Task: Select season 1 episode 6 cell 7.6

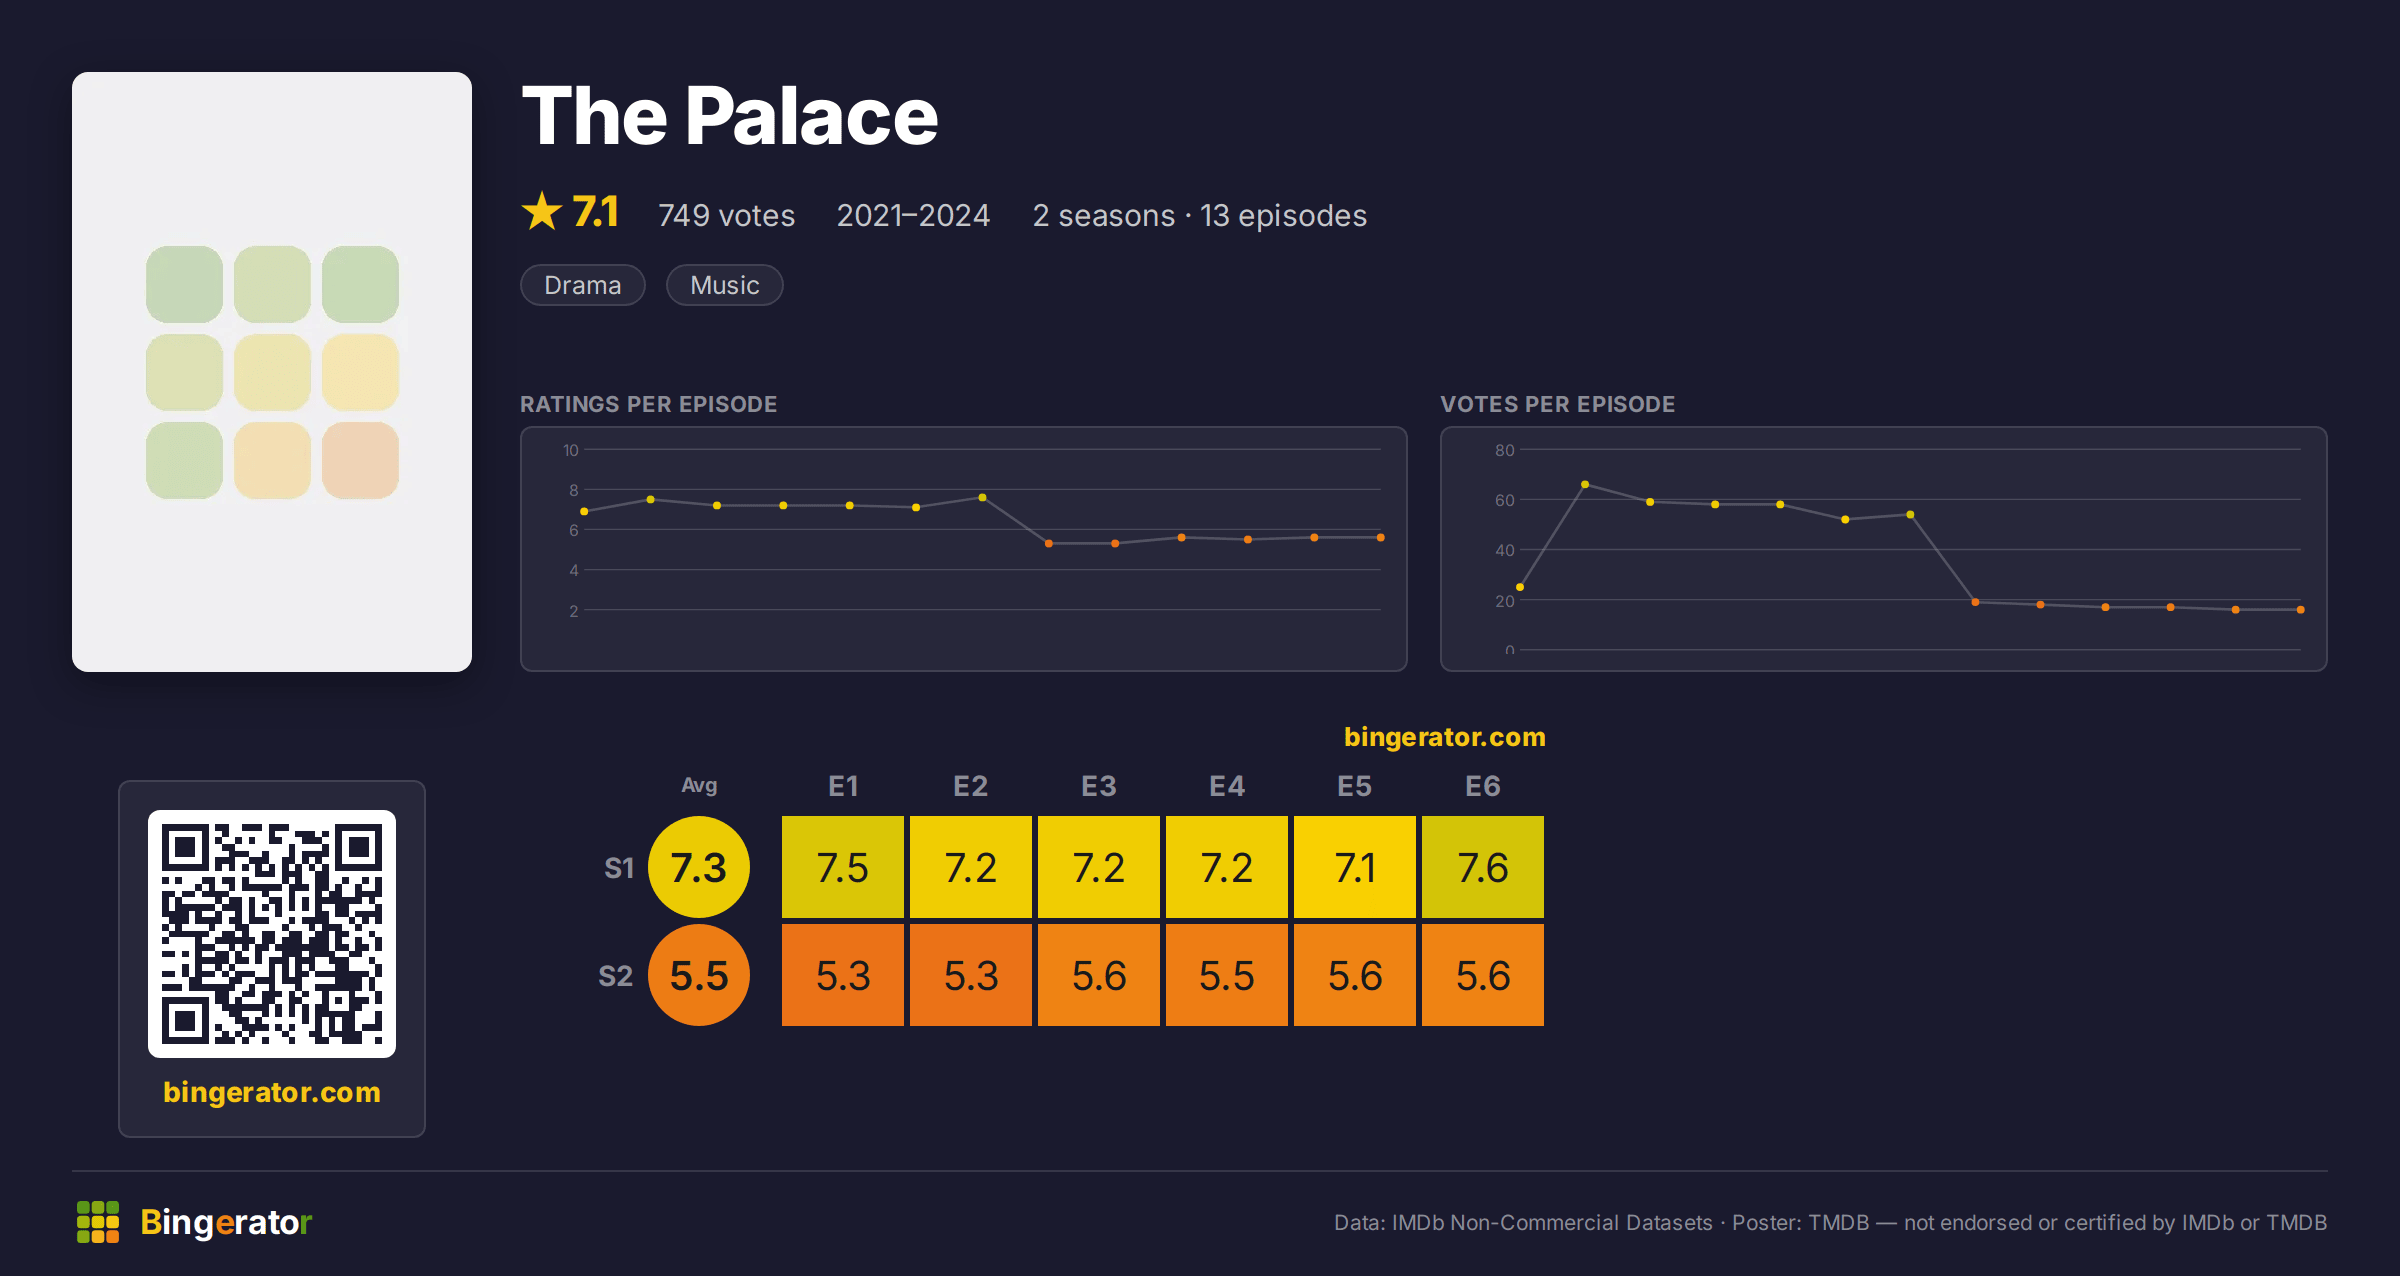Action: click(x=1483, y=867)
